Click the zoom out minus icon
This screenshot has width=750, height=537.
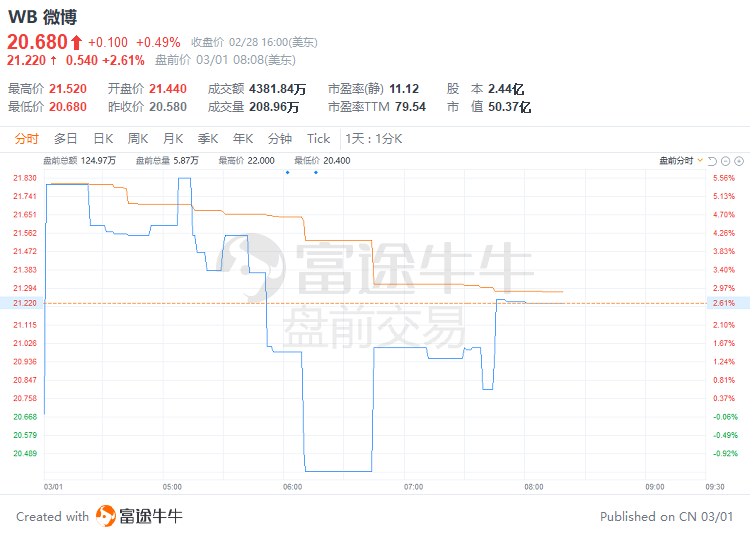[x=726, y=161]
